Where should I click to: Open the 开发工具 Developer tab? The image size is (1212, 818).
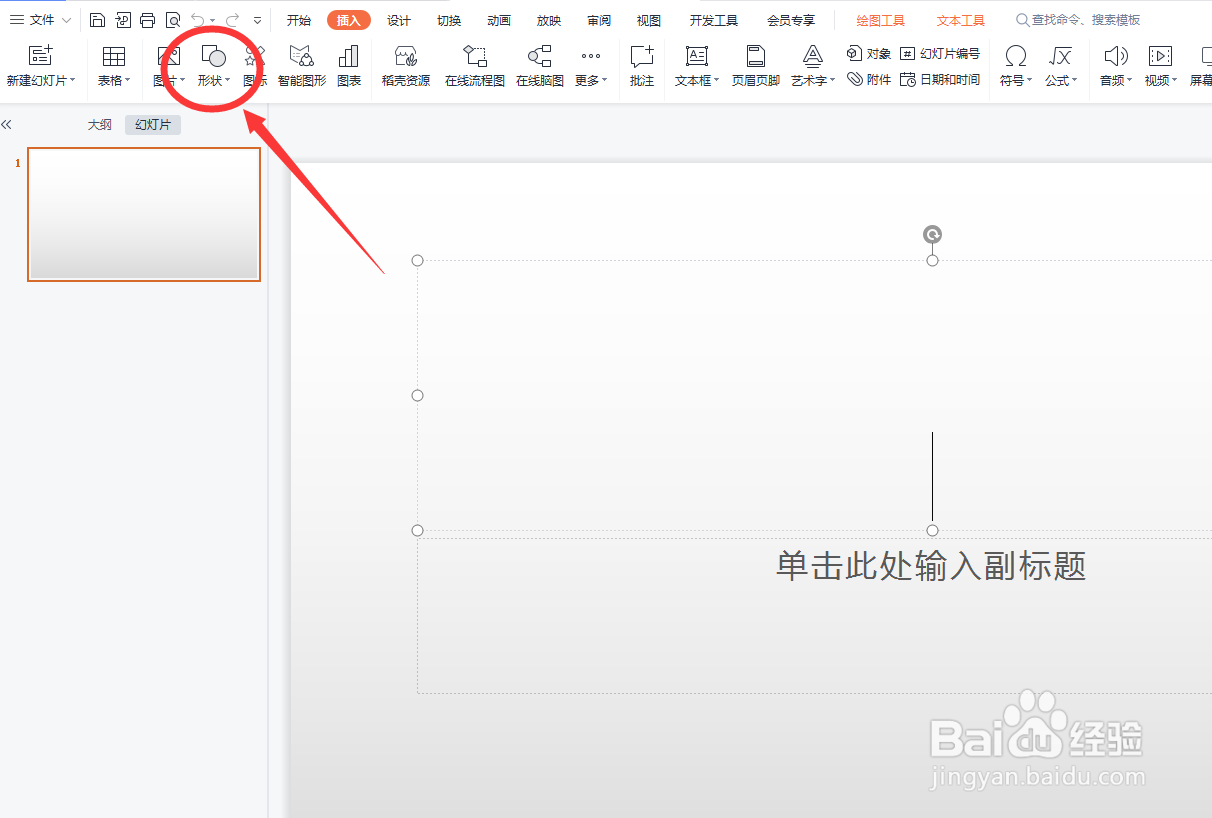tap(714, 20)
